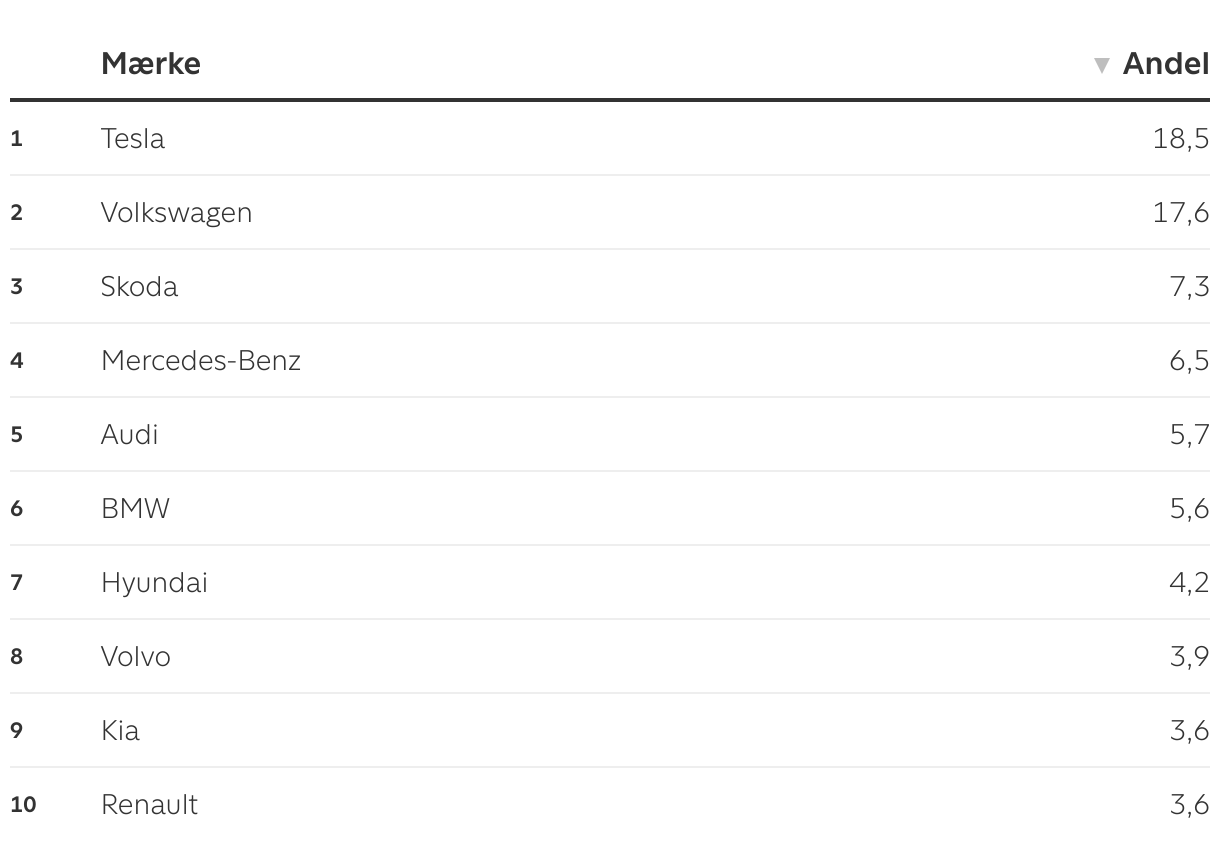Click the BMW row label
The height and width of the screenshot is (850, 1220).
(x=135, y=509)
